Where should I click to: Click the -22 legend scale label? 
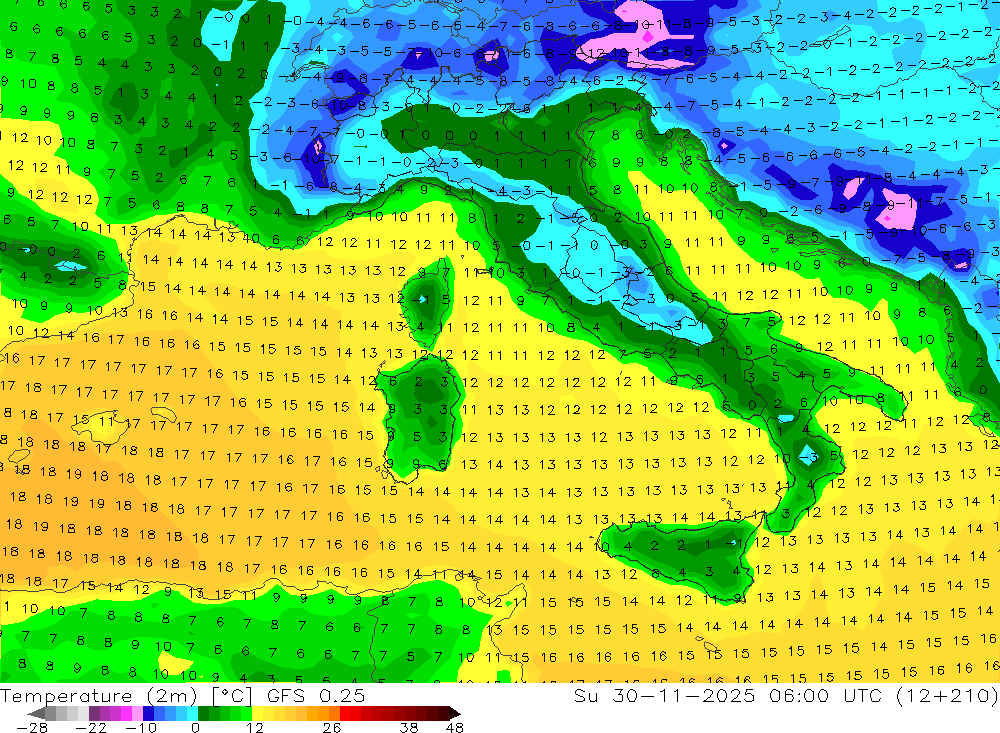(91, 728)
